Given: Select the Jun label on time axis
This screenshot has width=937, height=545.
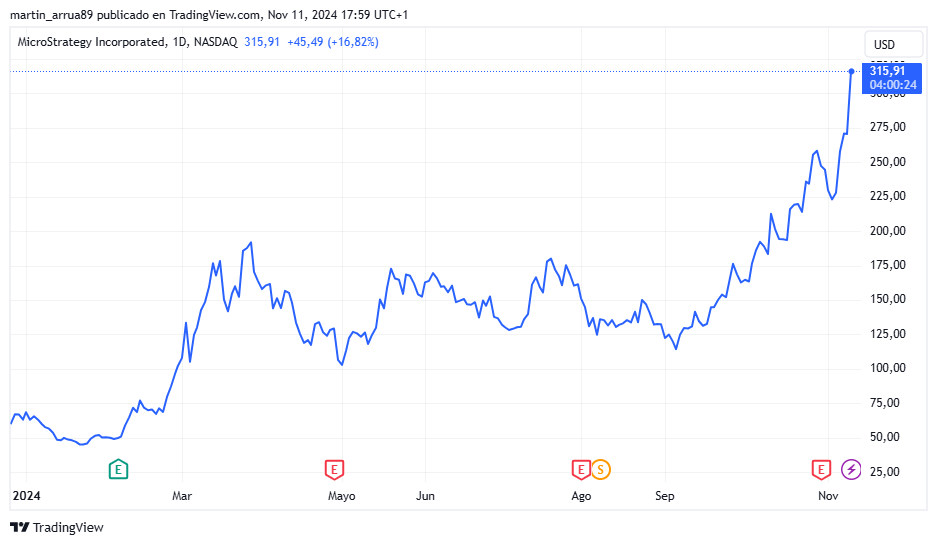Looking at the screenshot, I should pyautogui.click(x=425, y=496).
